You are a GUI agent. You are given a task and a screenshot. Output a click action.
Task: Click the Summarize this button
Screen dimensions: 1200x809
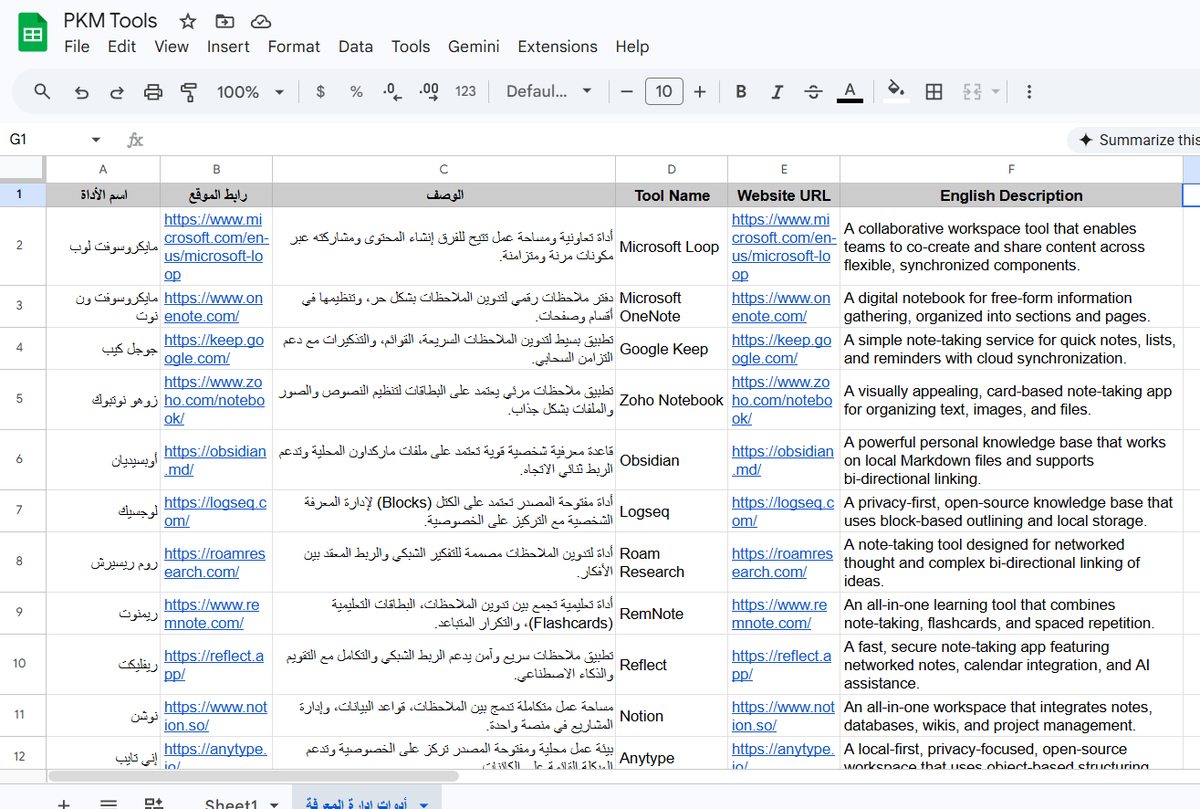[1134, 140]
